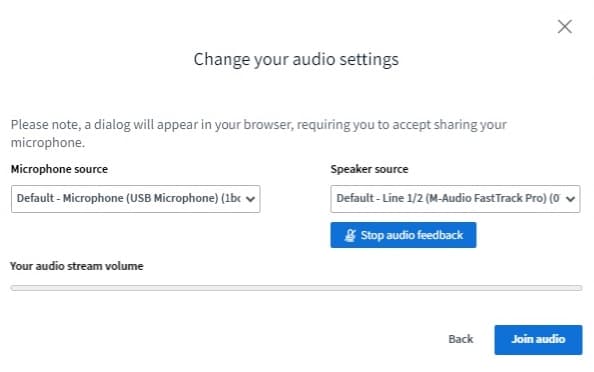Select the M-Audio FastTrack Pro entry text

(448, 198)
